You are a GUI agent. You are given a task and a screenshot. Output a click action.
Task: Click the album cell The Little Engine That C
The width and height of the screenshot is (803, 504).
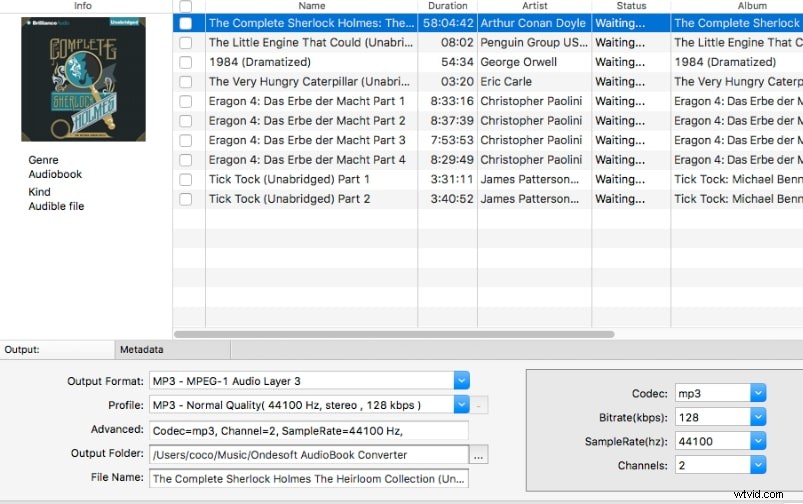tap(738, 43)
